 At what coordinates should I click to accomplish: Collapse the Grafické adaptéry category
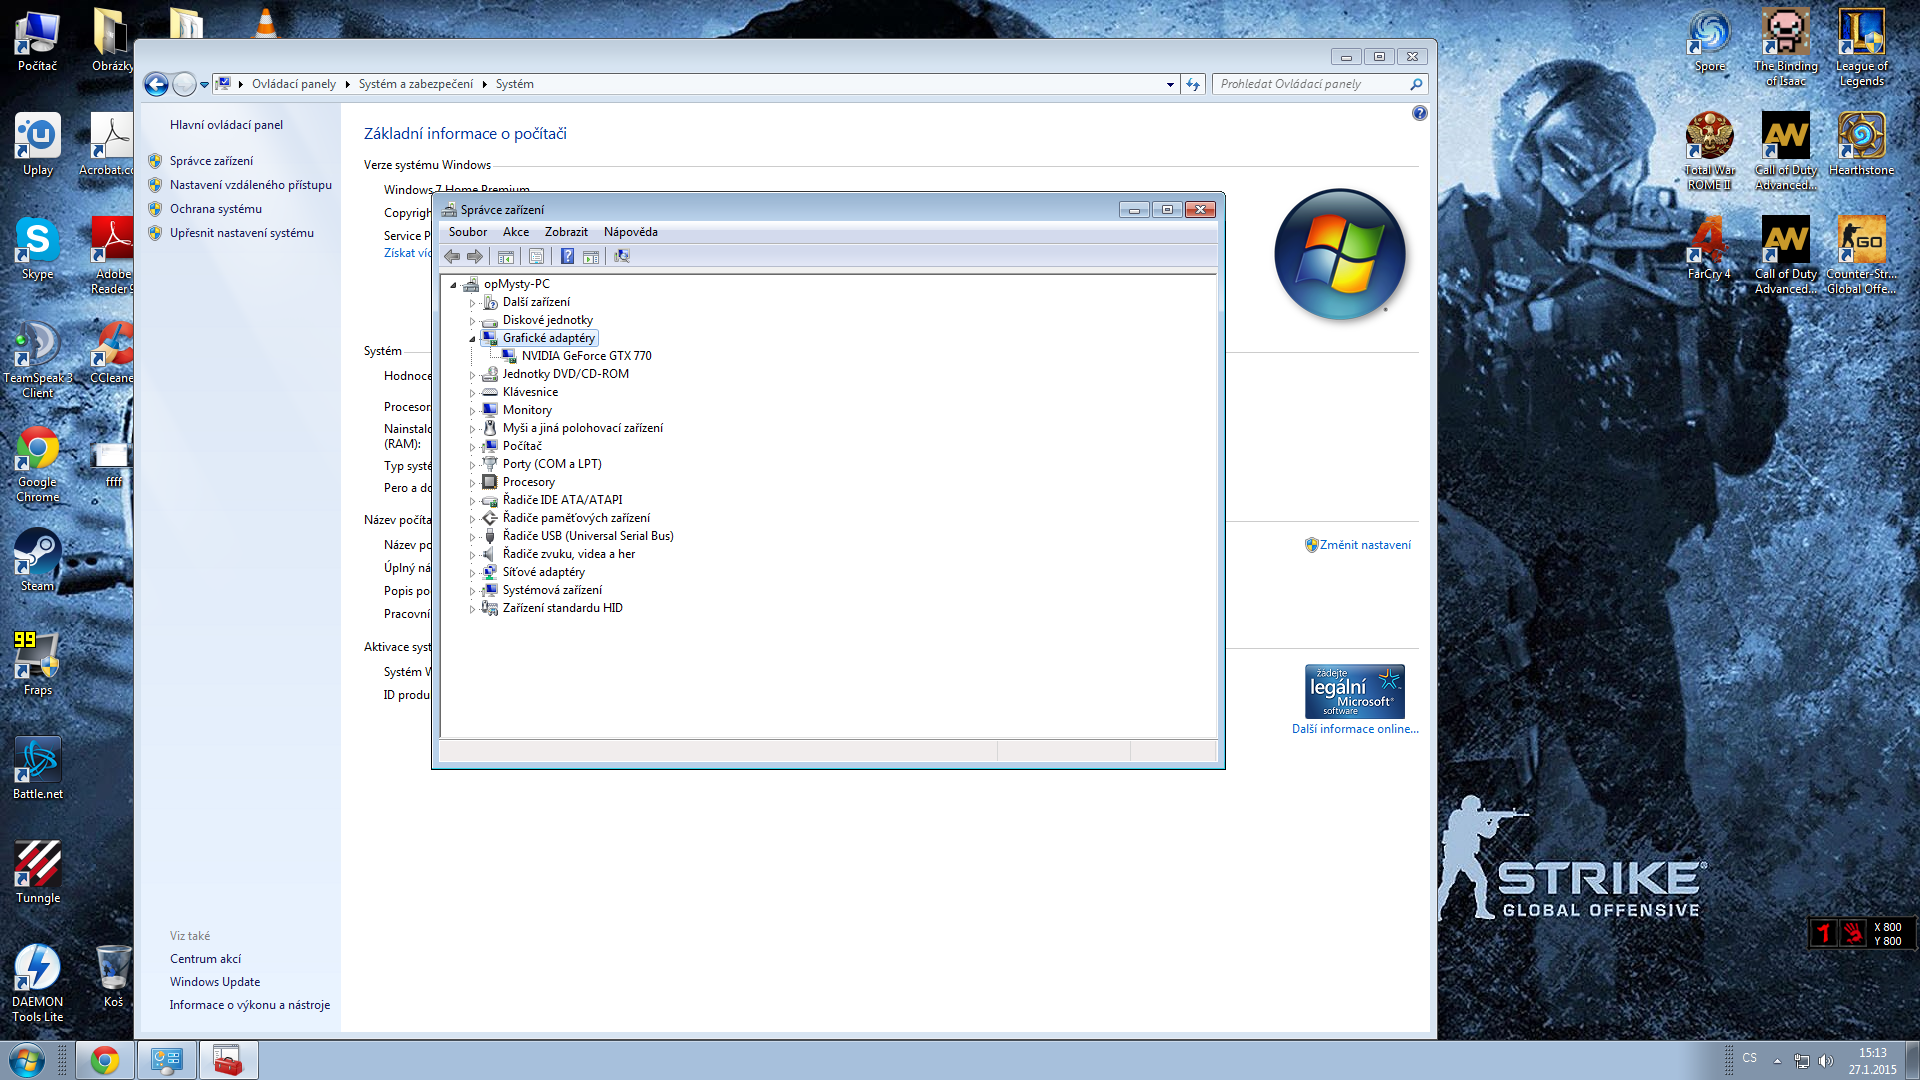pos(472,339)
